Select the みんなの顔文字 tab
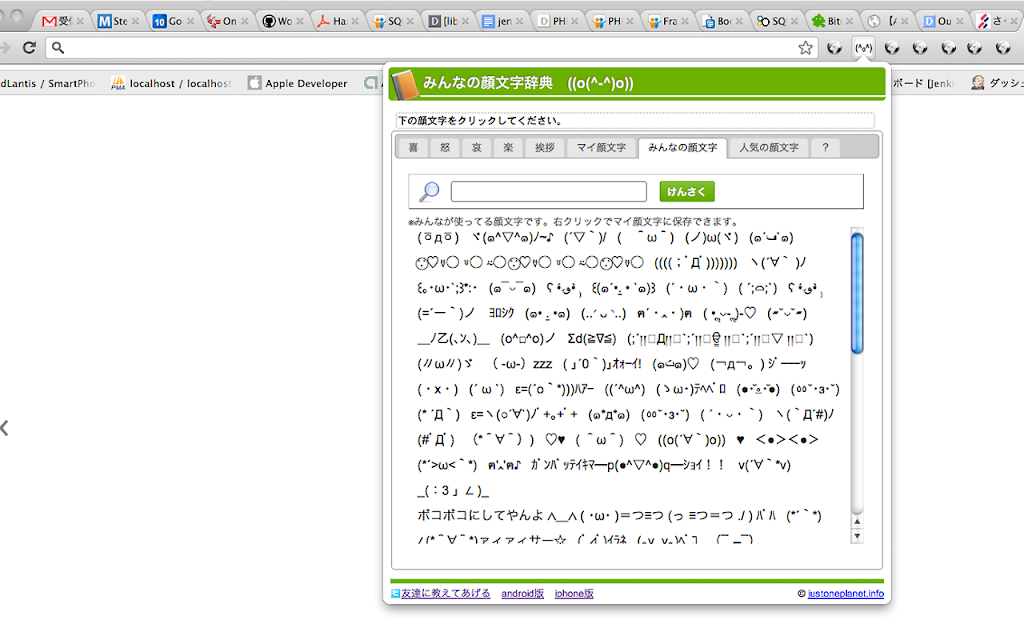The height and width of the screenshot is (640, 1024). 682,148
